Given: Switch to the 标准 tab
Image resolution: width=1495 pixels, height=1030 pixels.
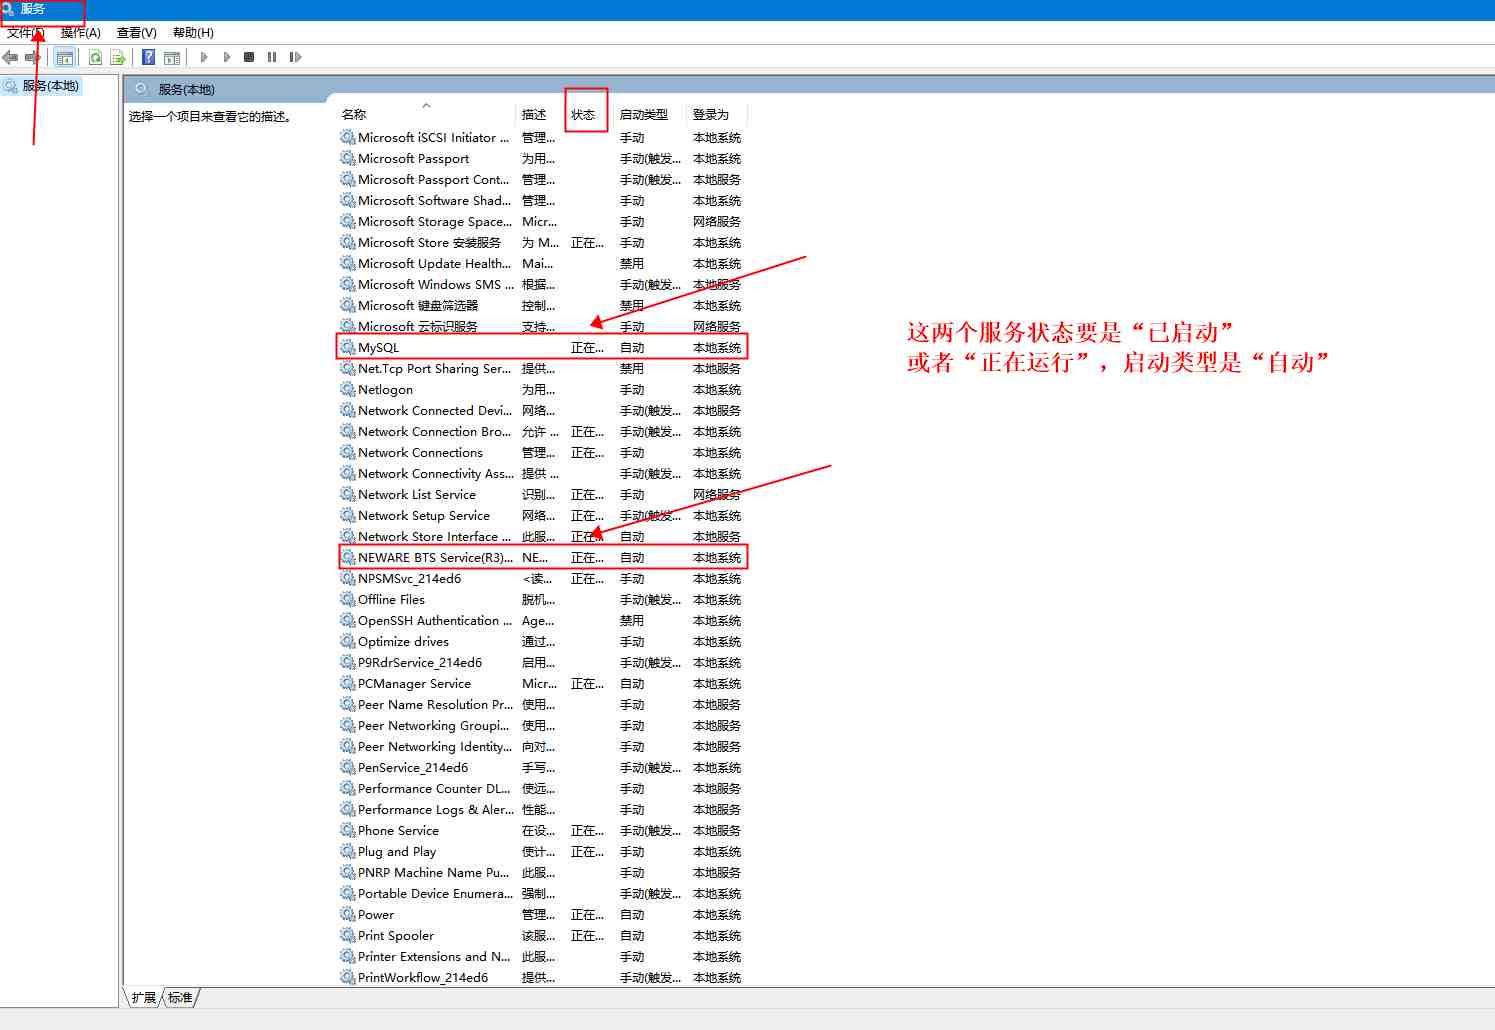Looking at the screenshot, I should [x=180, y=997].
